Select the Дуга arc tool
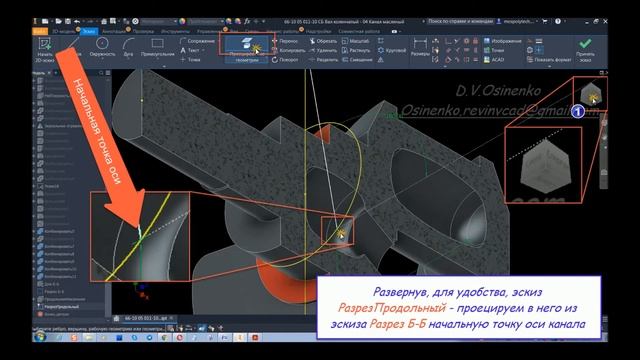This screenshot has width=640, height=360. (128, 47)
